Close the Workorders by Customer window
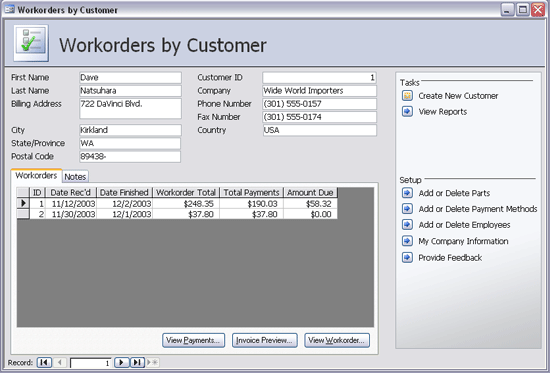The width and height of the screenshot is (550, 373). click(x=538, y=9)
